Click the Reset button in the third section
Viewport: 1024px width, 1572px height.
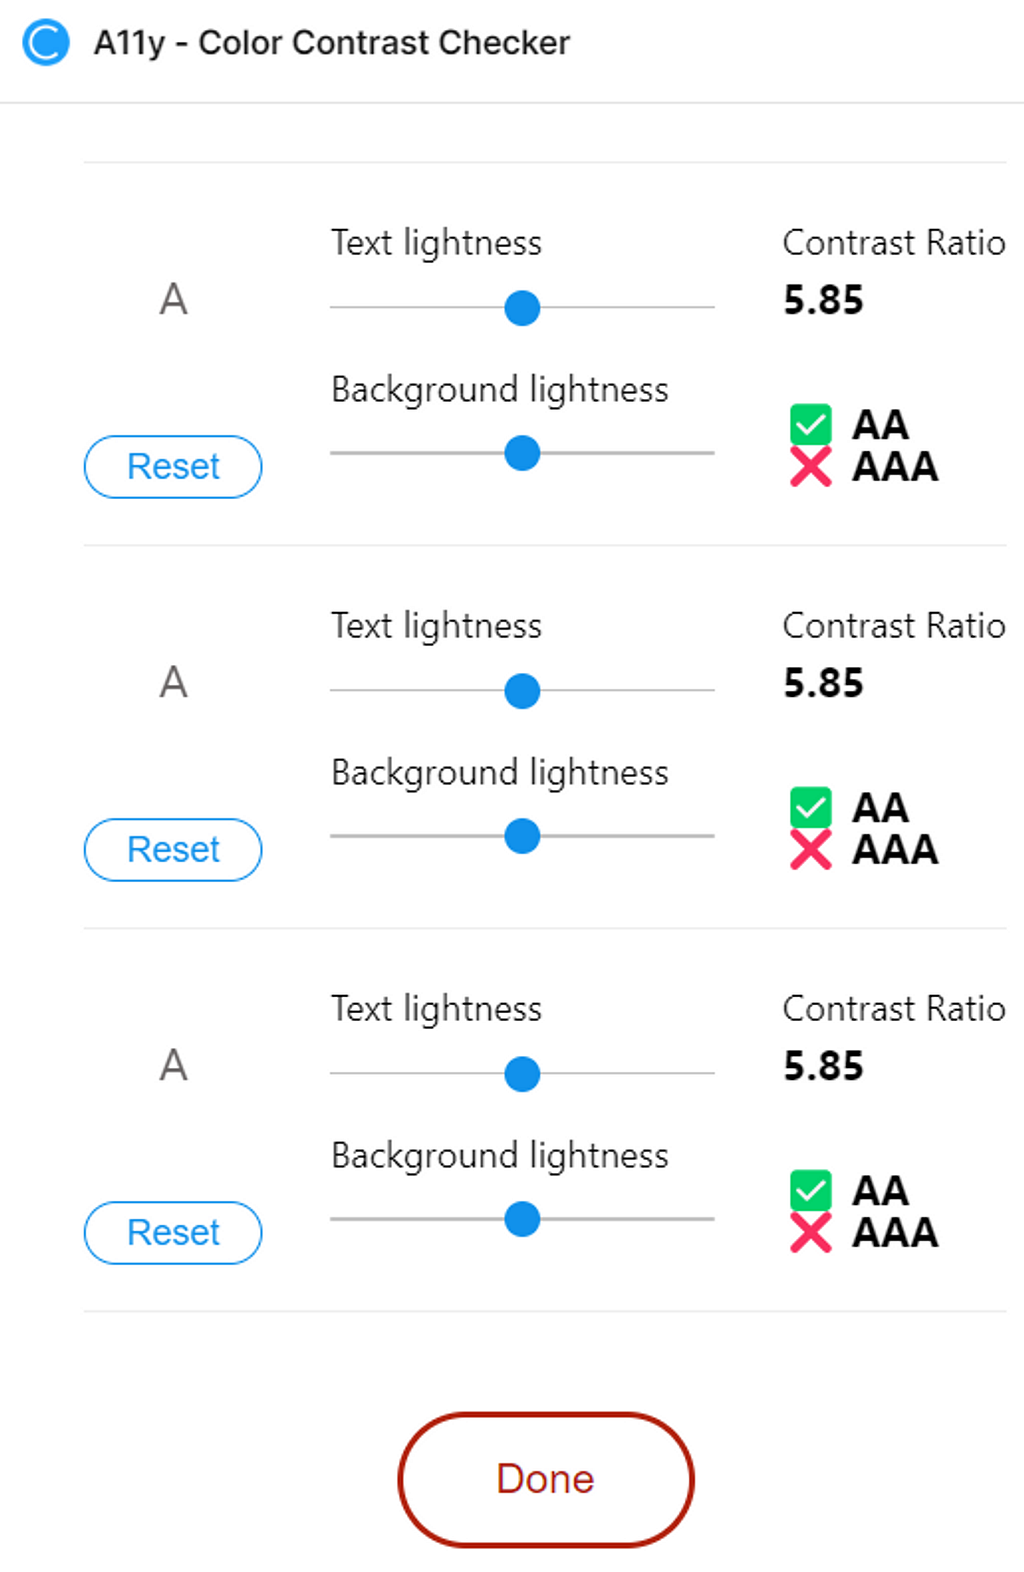[x=173, y=1233]
